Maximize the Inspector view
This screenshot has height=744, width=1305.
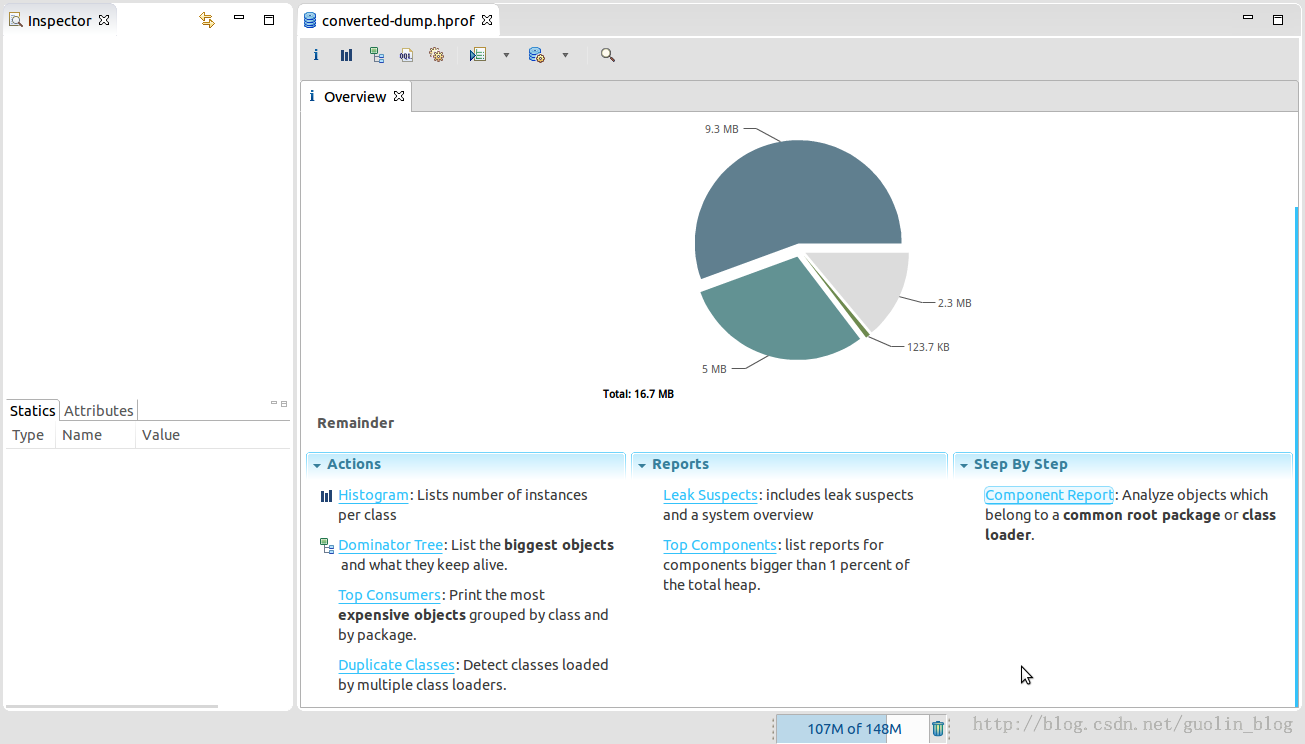(x=269, y=19)
